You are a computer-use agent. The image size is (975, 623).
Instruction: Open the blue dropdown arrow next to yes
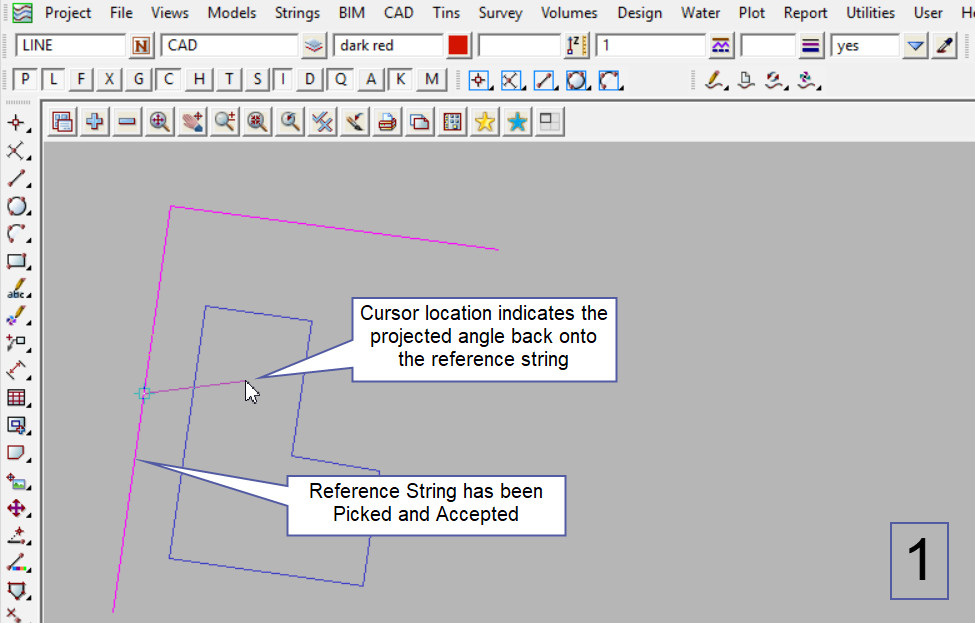click(915, 46)
